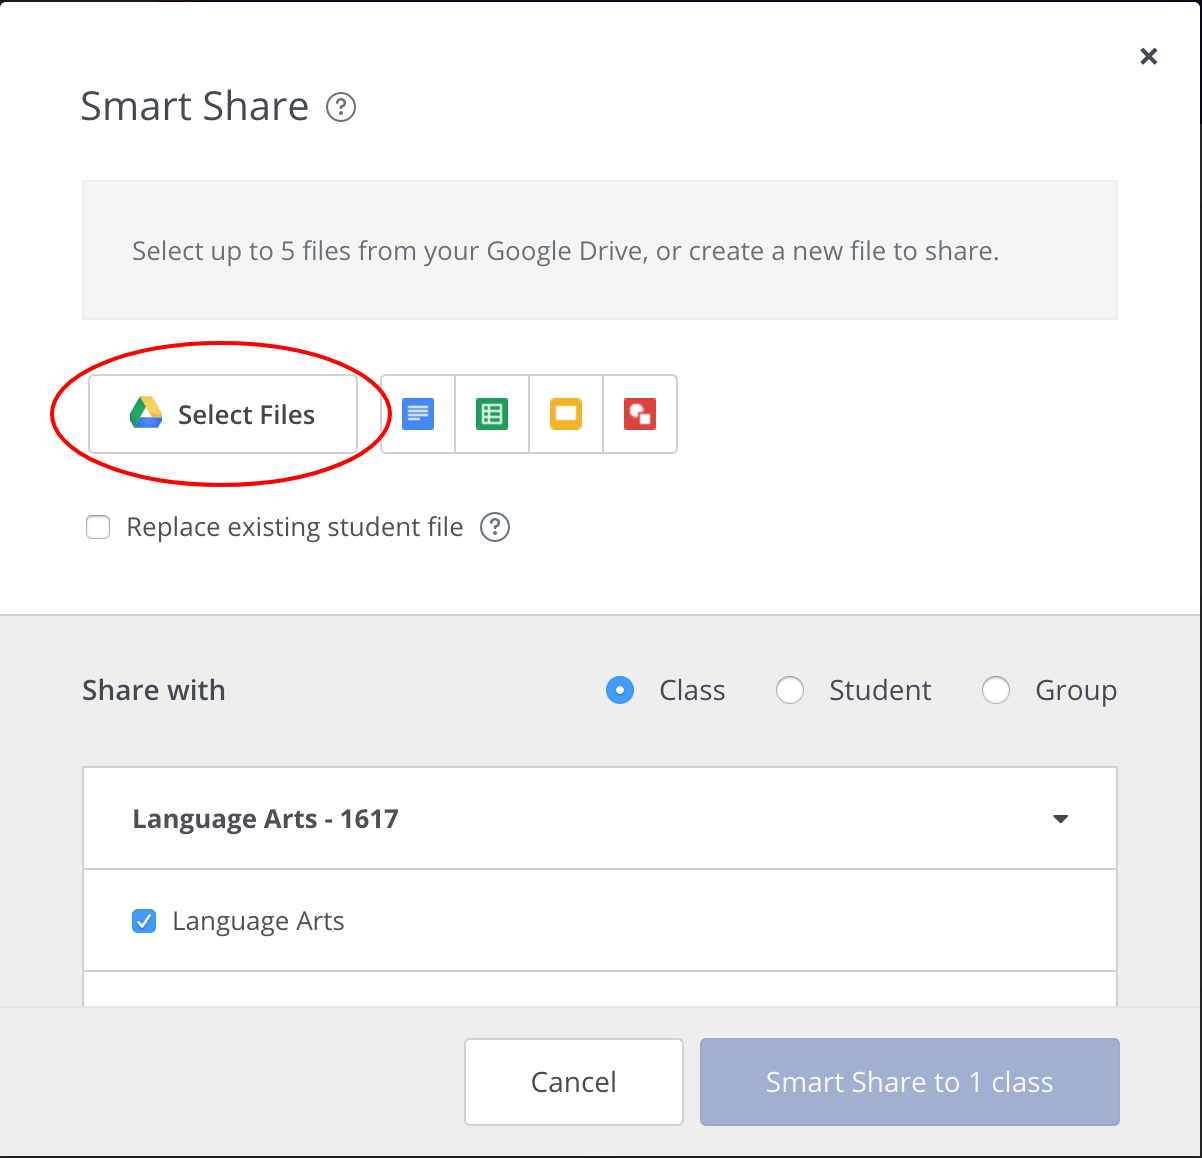Create a new Google Slides file

click(x=566, y=414)
